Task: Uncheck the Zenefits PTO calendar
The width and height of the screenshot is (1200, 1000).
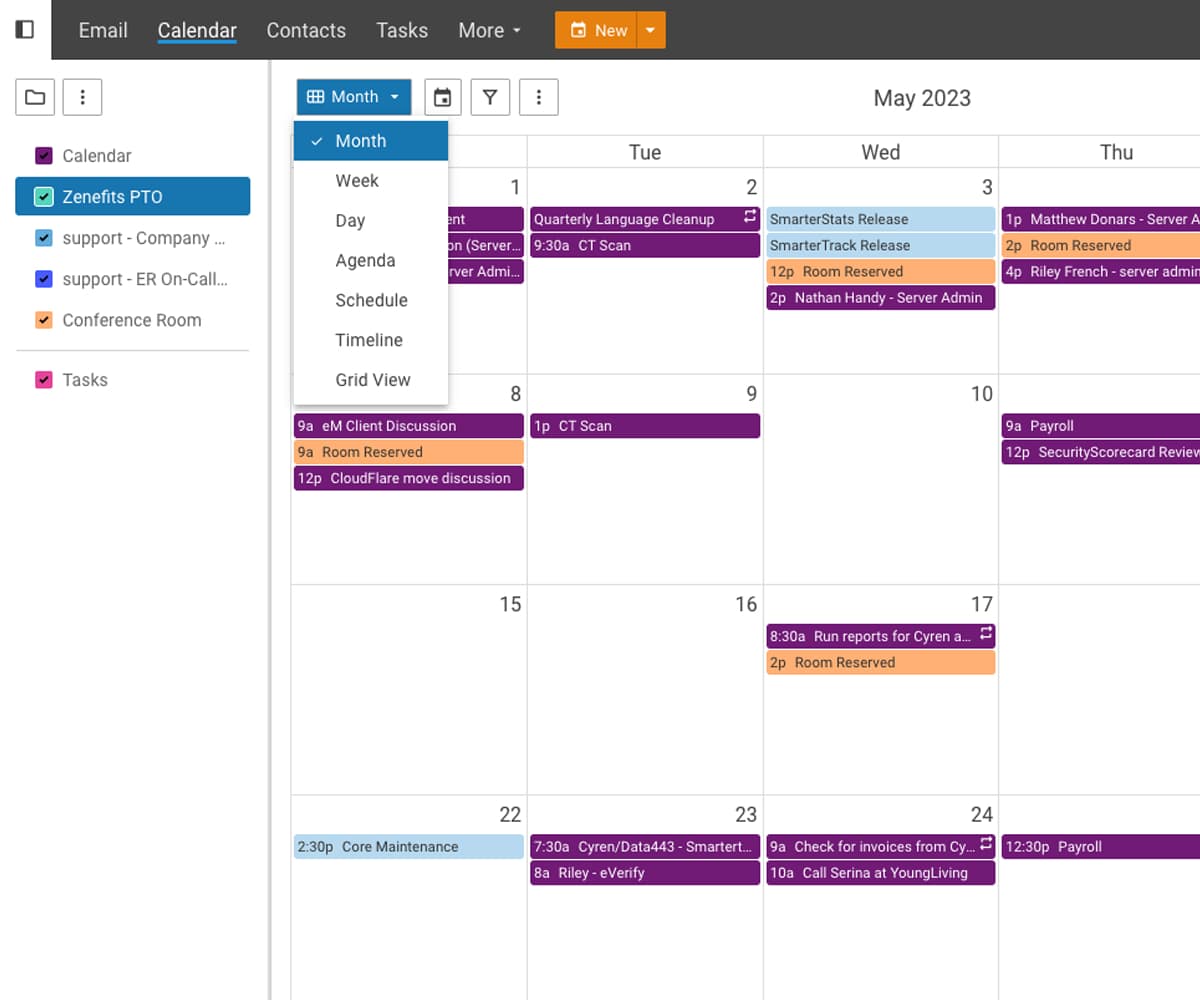Action: point(43,197)
